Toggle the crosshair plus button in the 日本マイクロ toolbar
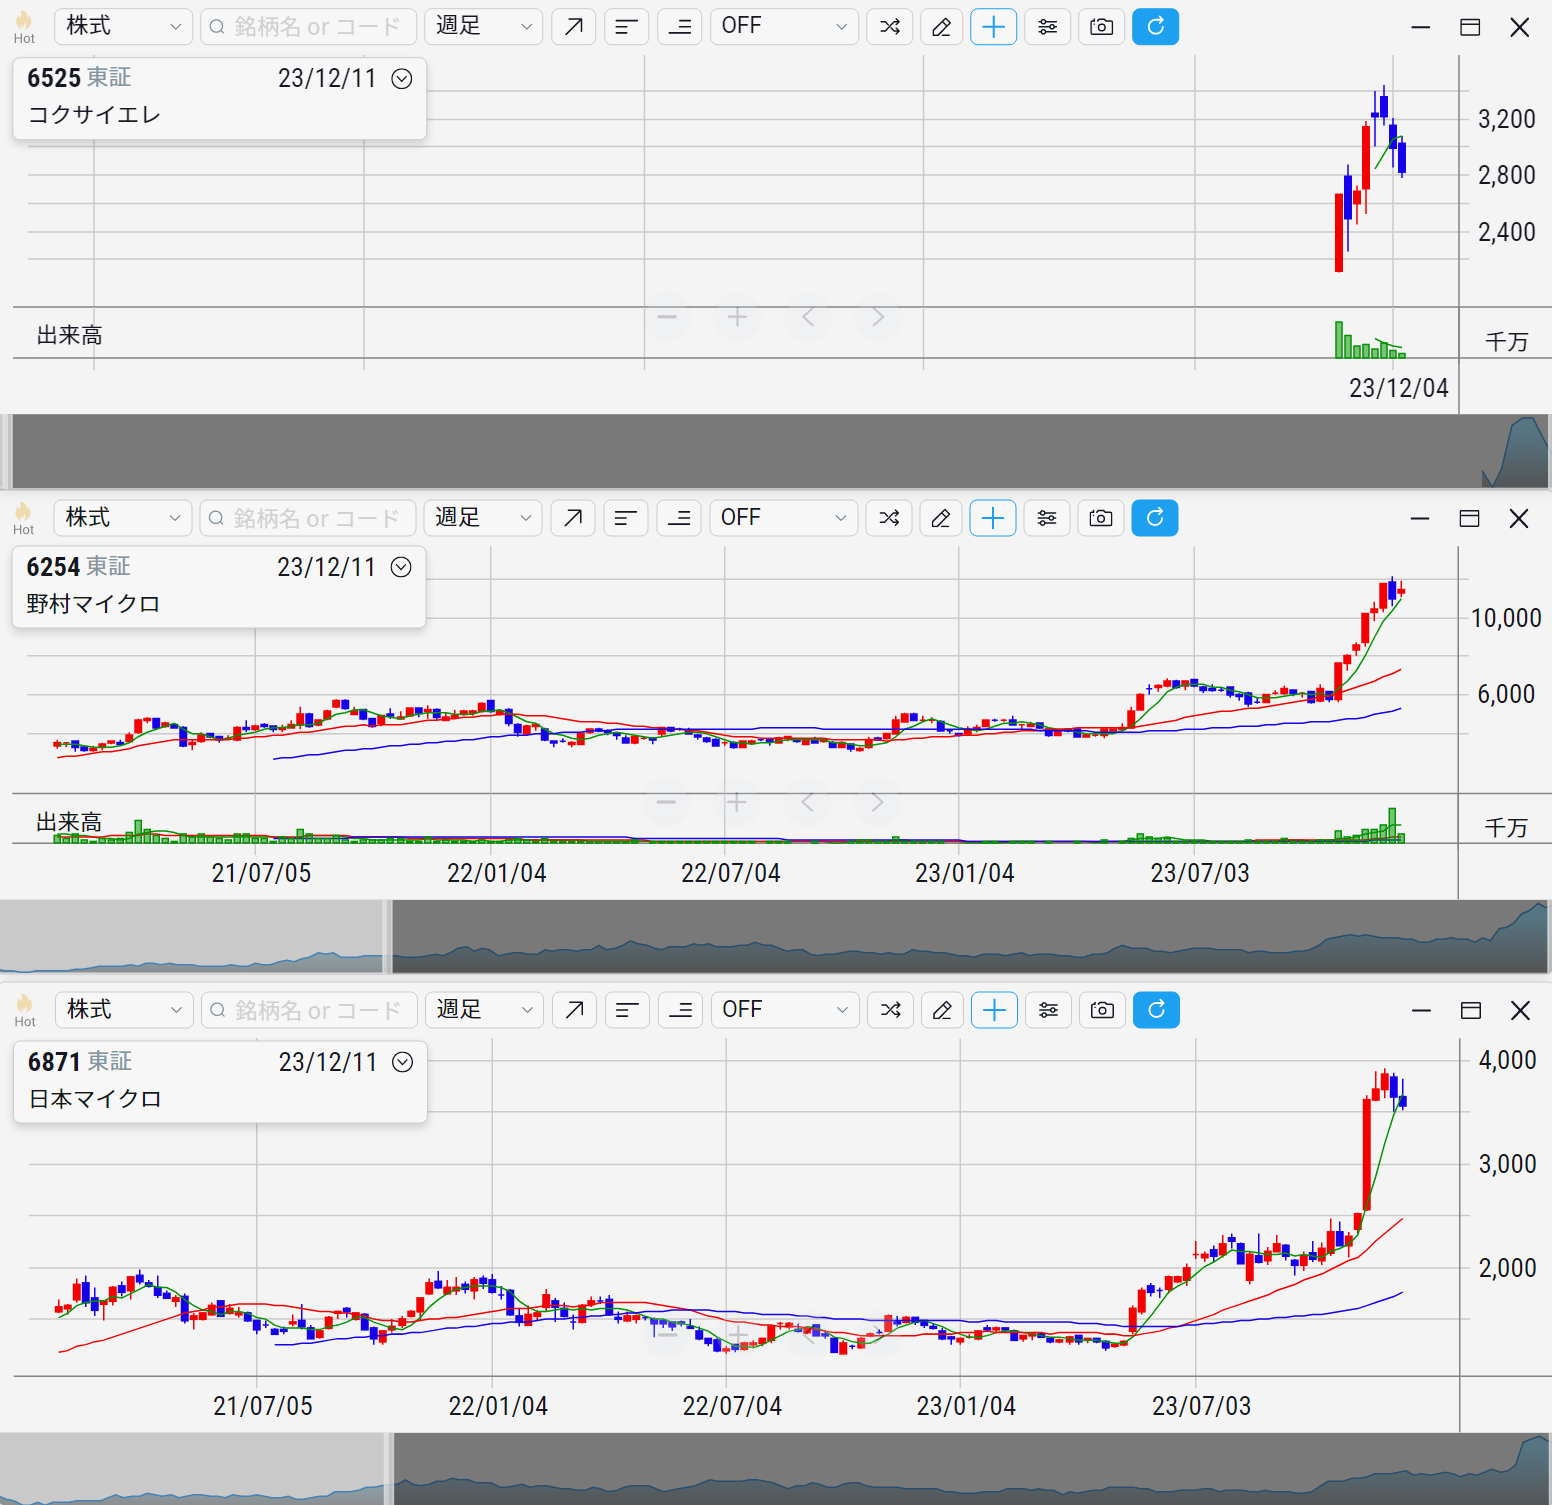Image resolution: width=1552 pixels, height=1505 pixels. (994, 1010)
